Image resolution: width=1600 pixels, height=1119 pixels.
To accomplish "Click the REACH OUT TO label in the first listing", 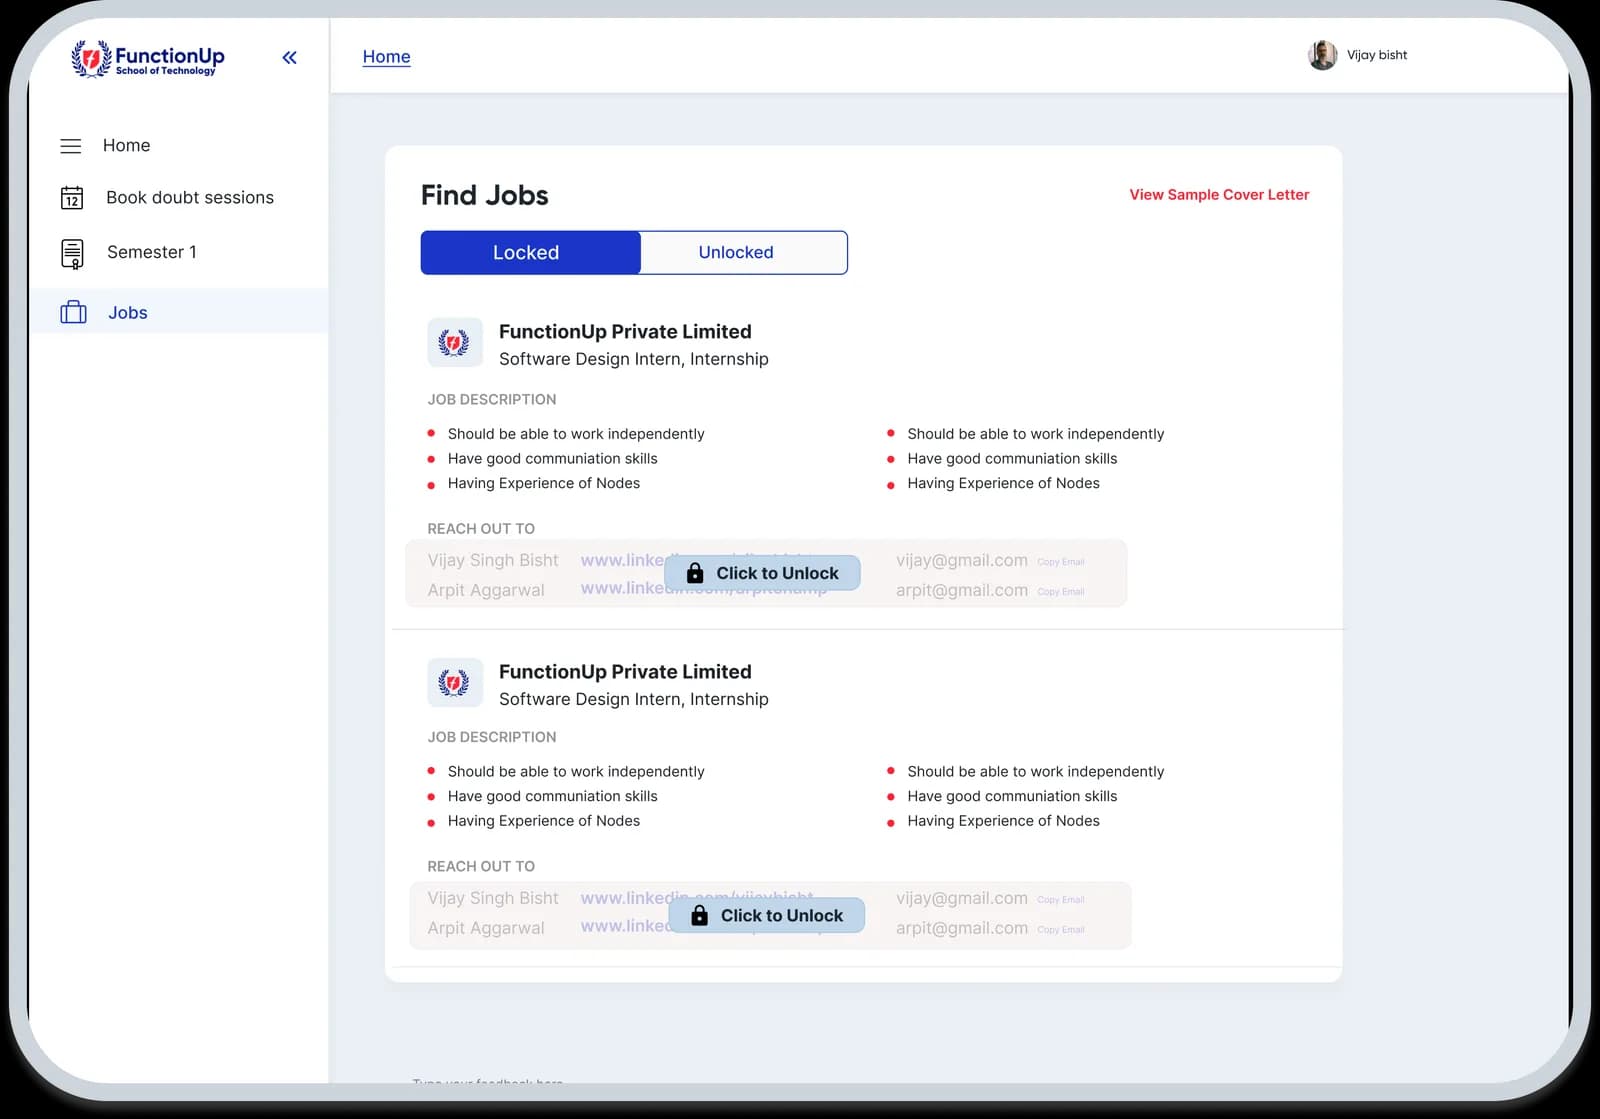I will coord(481,529).
